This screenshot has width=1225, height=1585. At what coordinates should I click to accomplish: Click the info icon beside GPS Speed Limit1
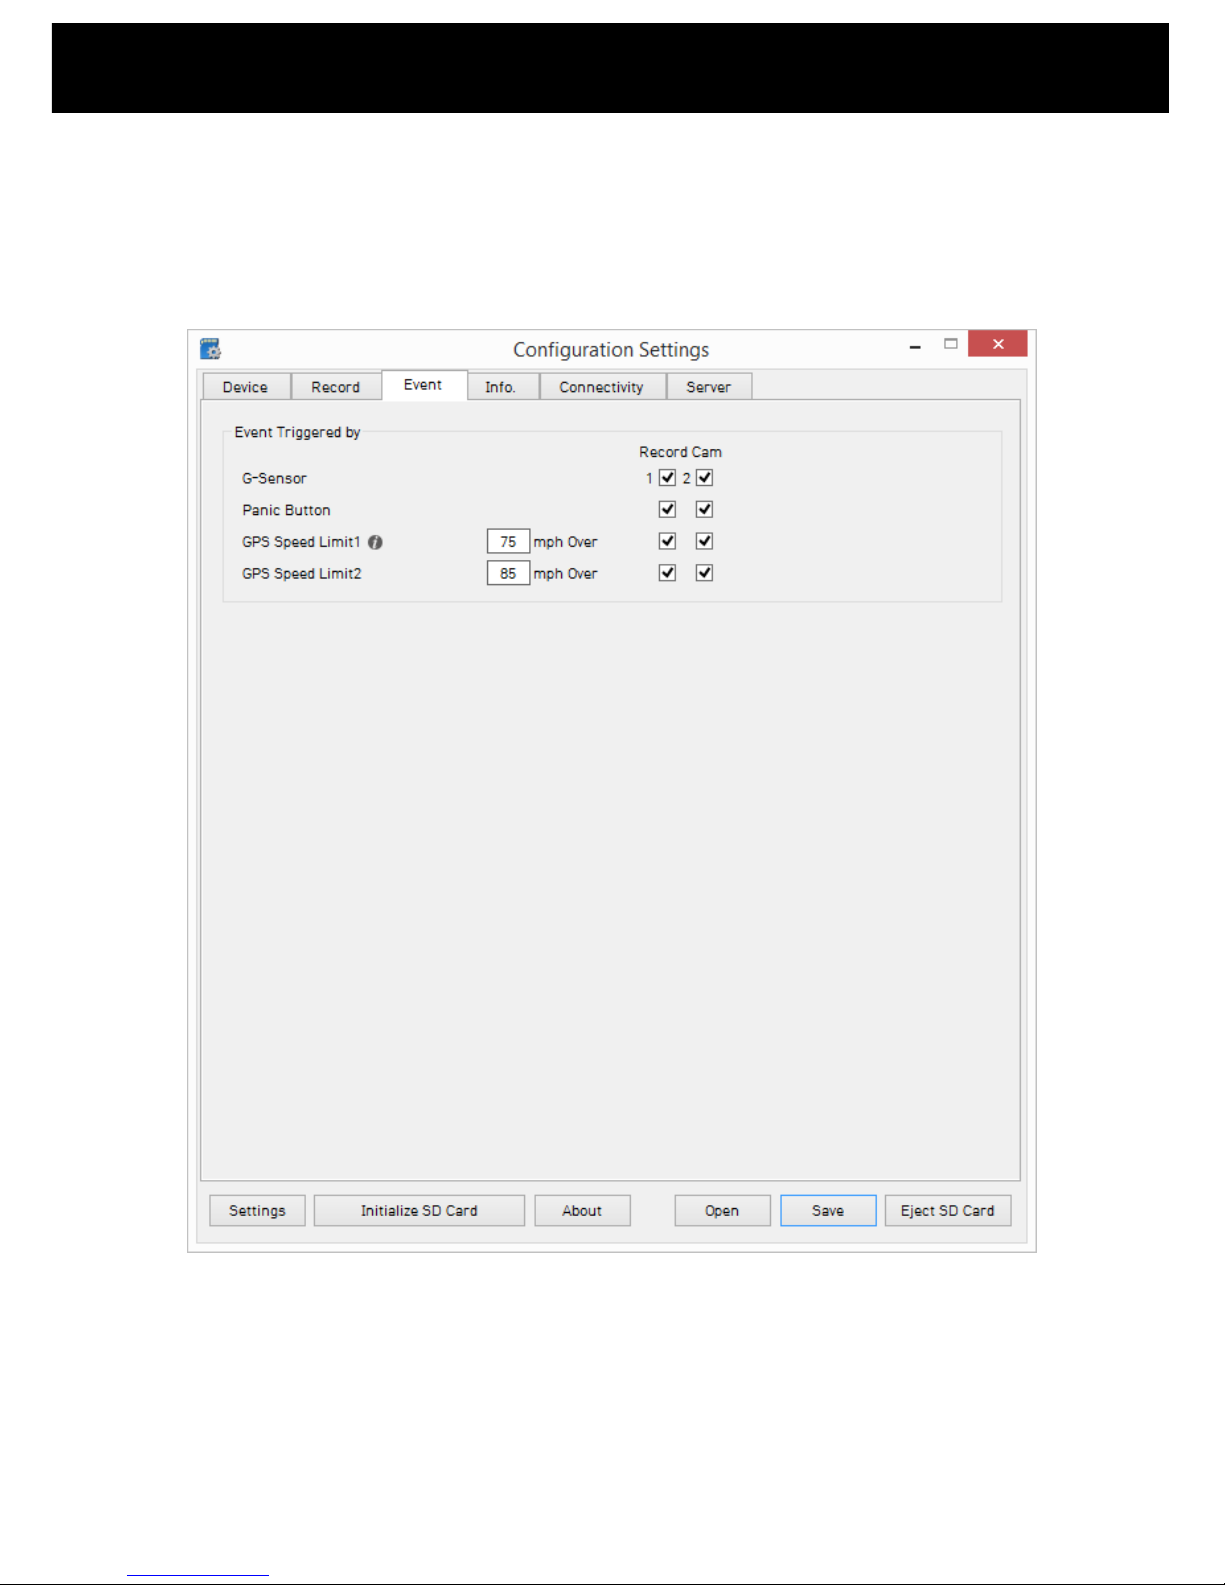375,542
